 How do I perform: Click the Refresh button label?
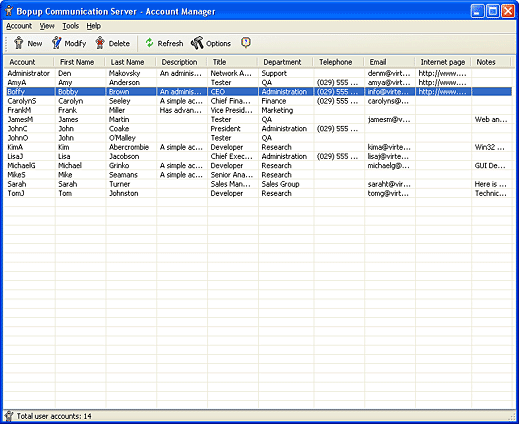(x=170, y=44)
